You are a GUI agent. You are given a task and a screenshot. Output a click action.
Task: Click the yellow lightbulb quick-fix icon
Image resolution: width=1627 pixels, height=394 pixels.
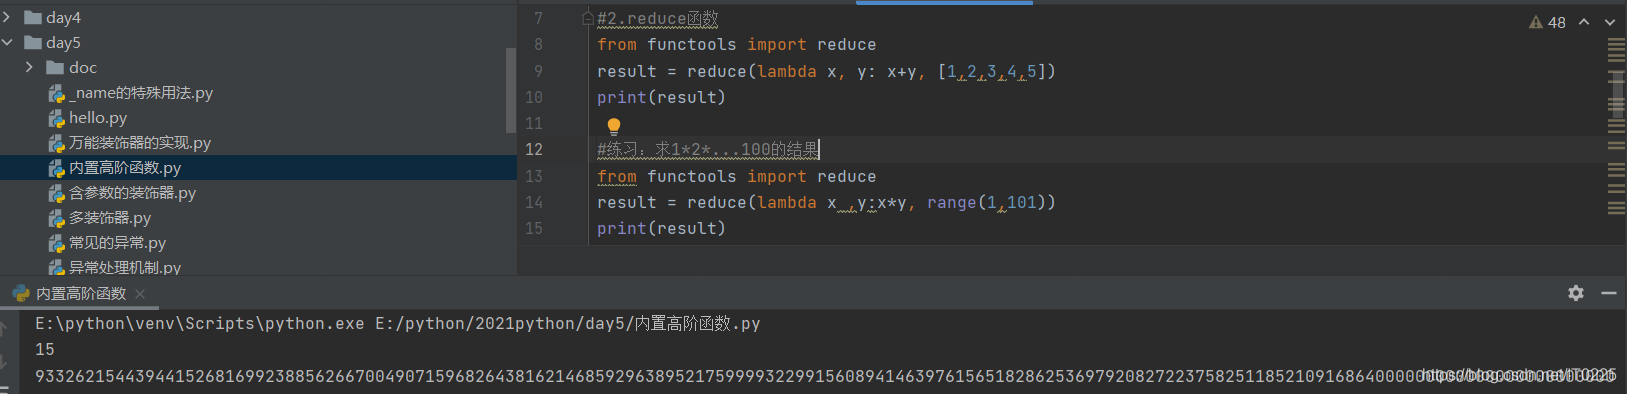pos(614,126)
